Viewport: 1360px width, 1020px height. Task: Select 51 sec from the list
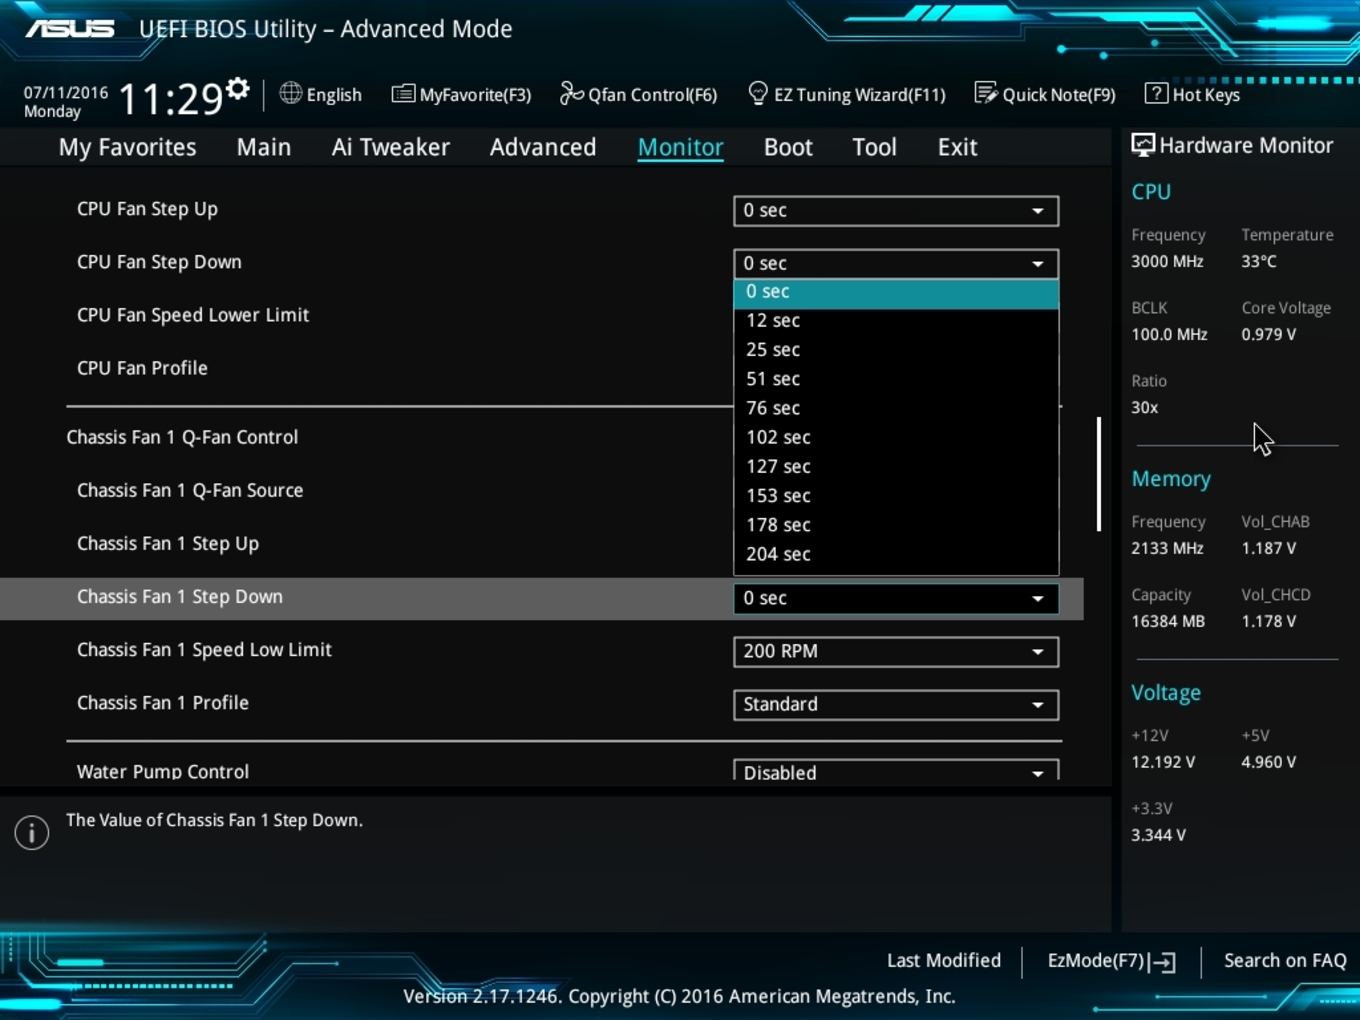pos(896,379)
